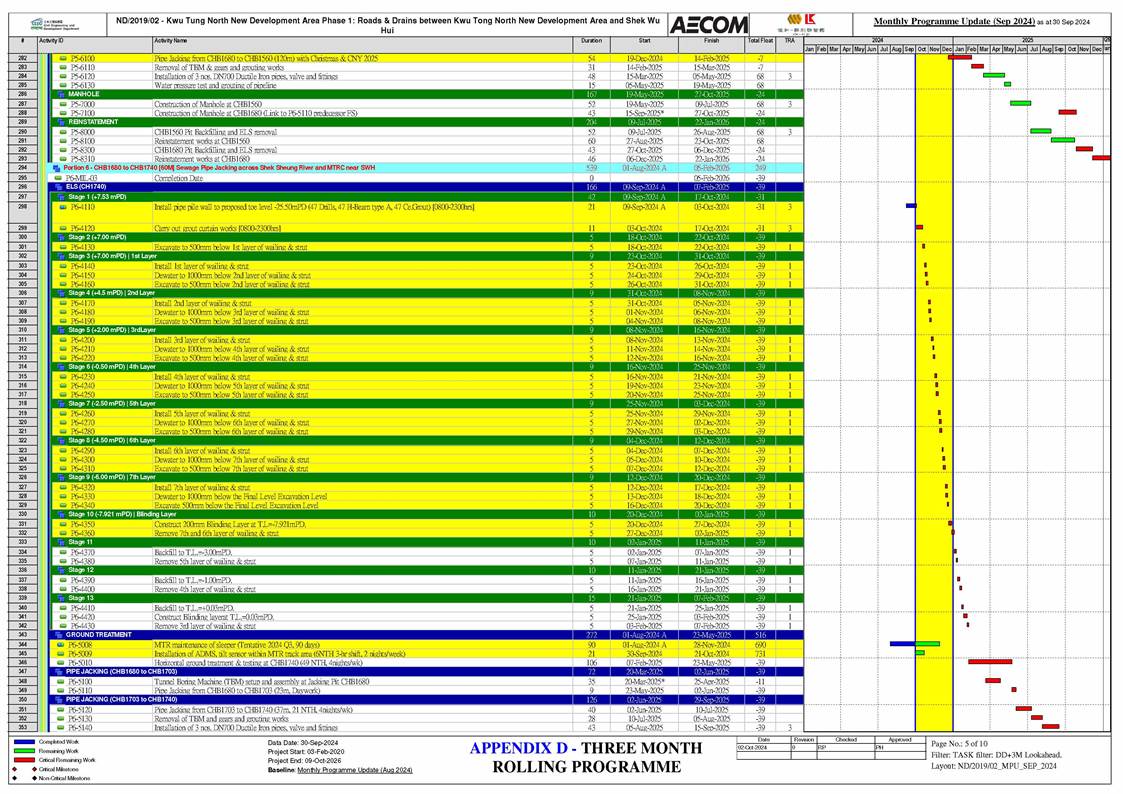Screen dimensions: 1123x794
Task: Open the Monthly Programme Update (Aug 2024) baseline link
Action: pyautogui.click(x=354, y=770)
